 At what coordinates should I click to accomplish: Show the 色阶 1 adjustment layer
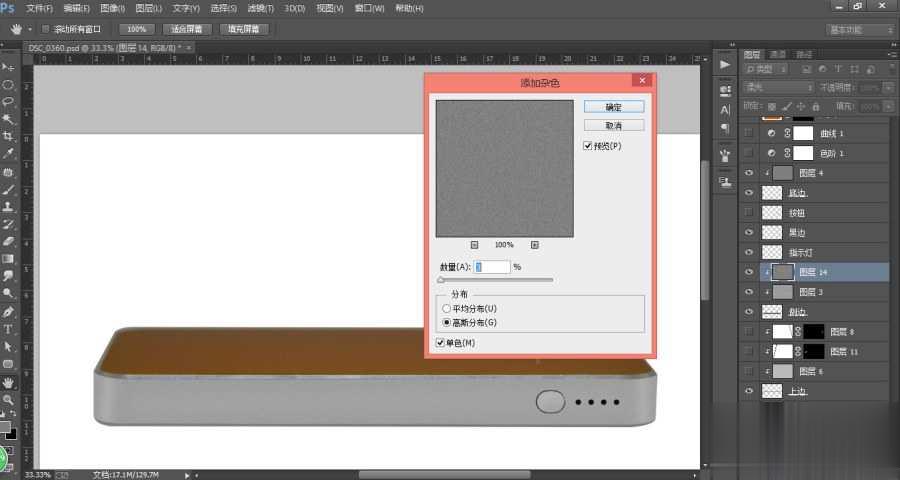point(748,153)
